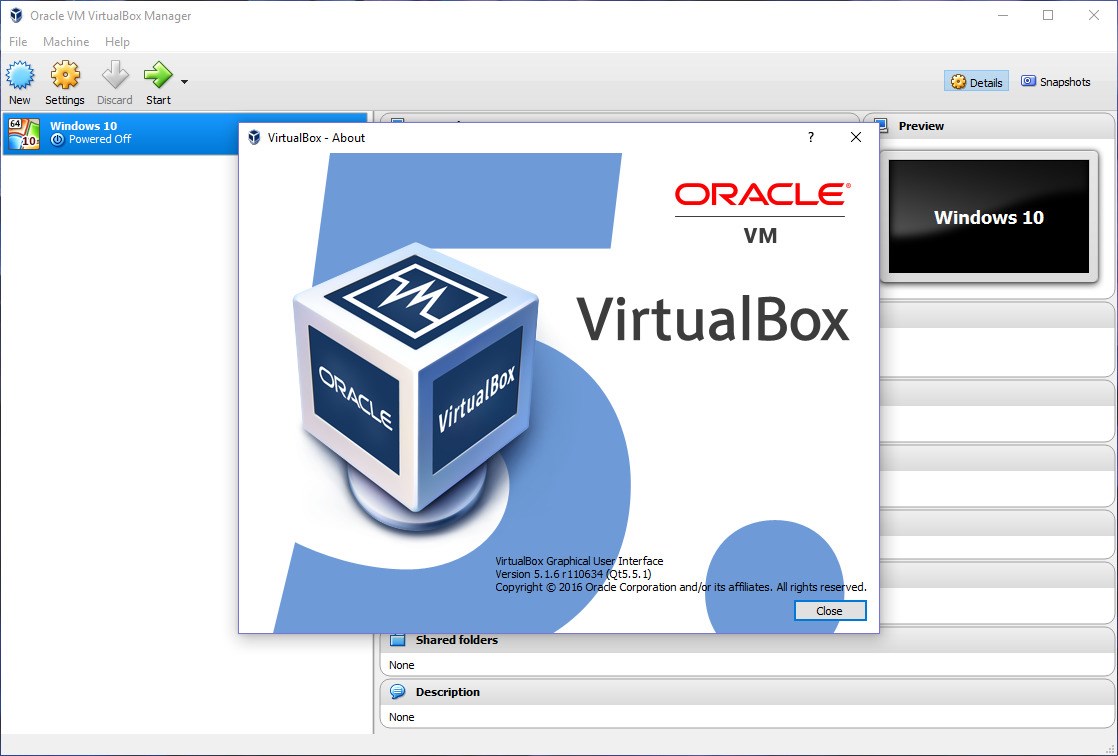
Task: Click the "Powered Off" status text
Action: [100, 139]
